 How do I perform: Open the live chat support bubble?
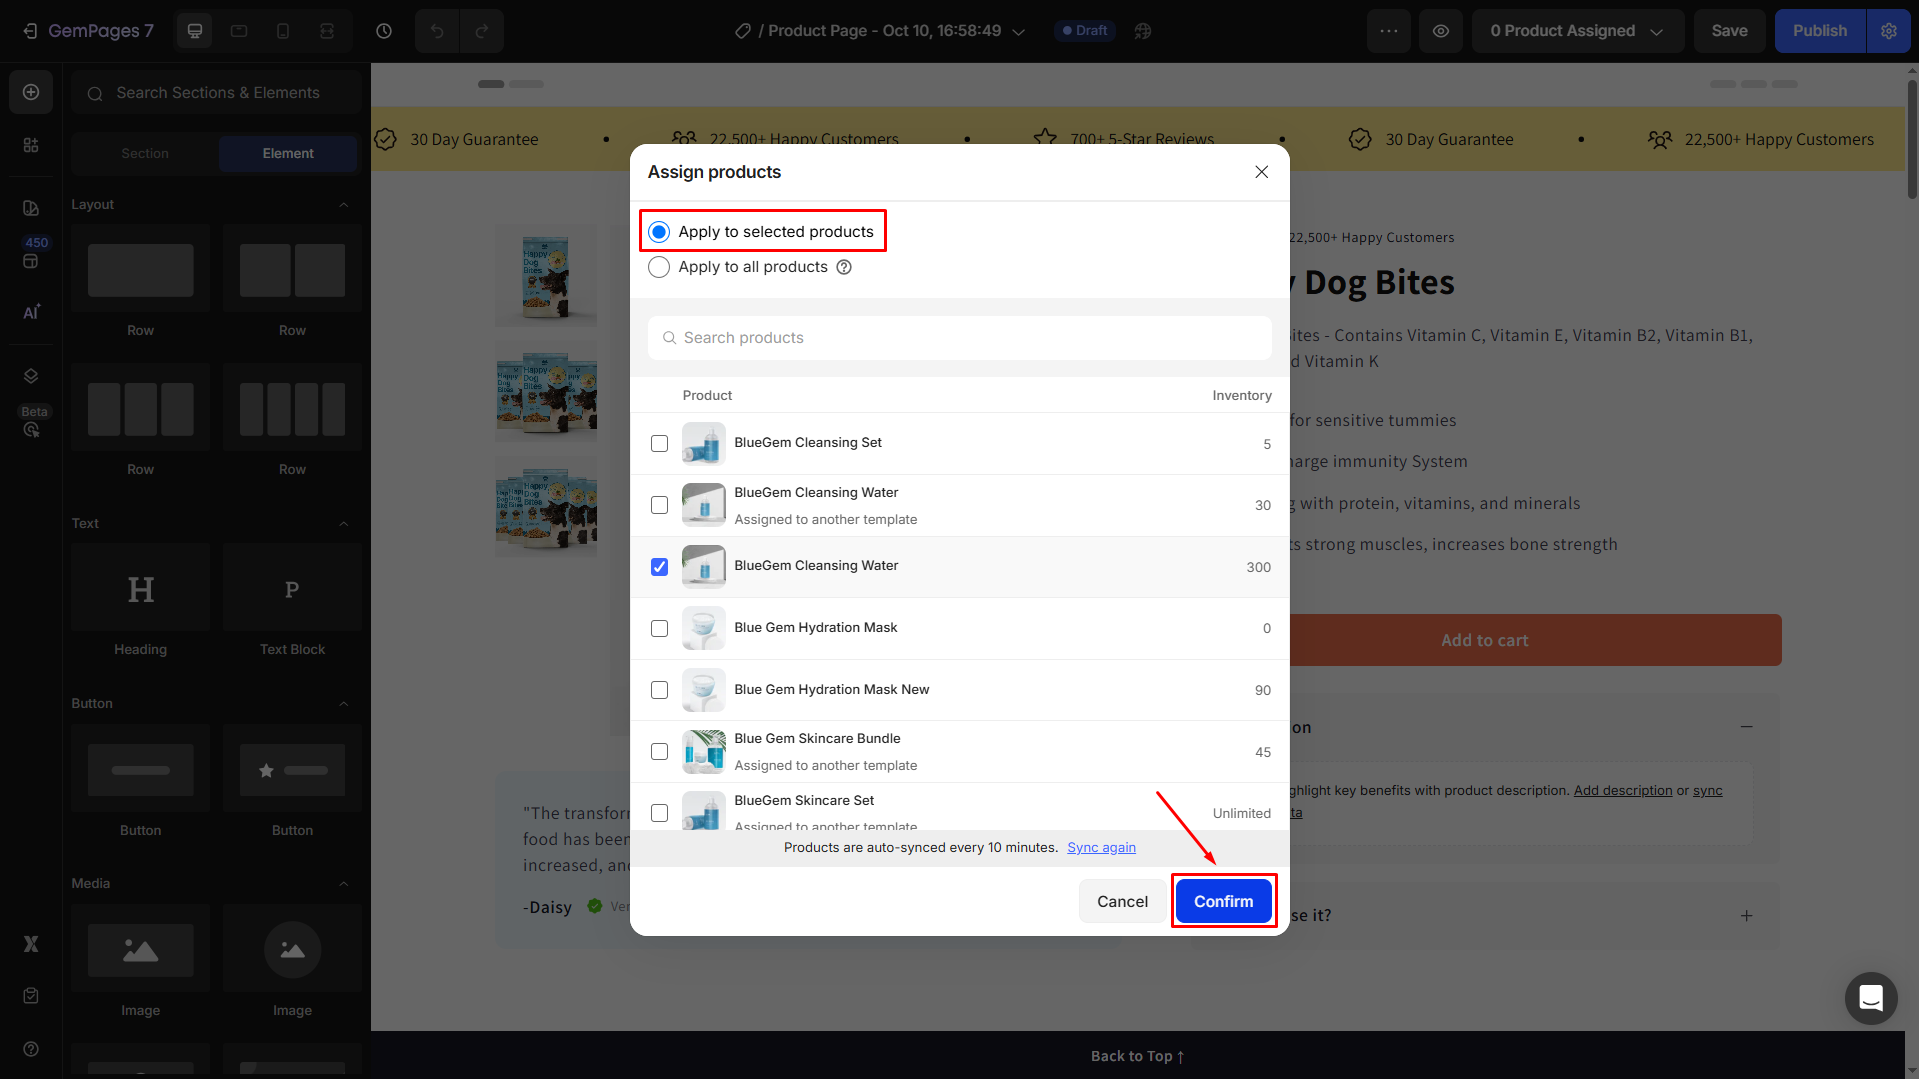click(x=1870, y=998)
